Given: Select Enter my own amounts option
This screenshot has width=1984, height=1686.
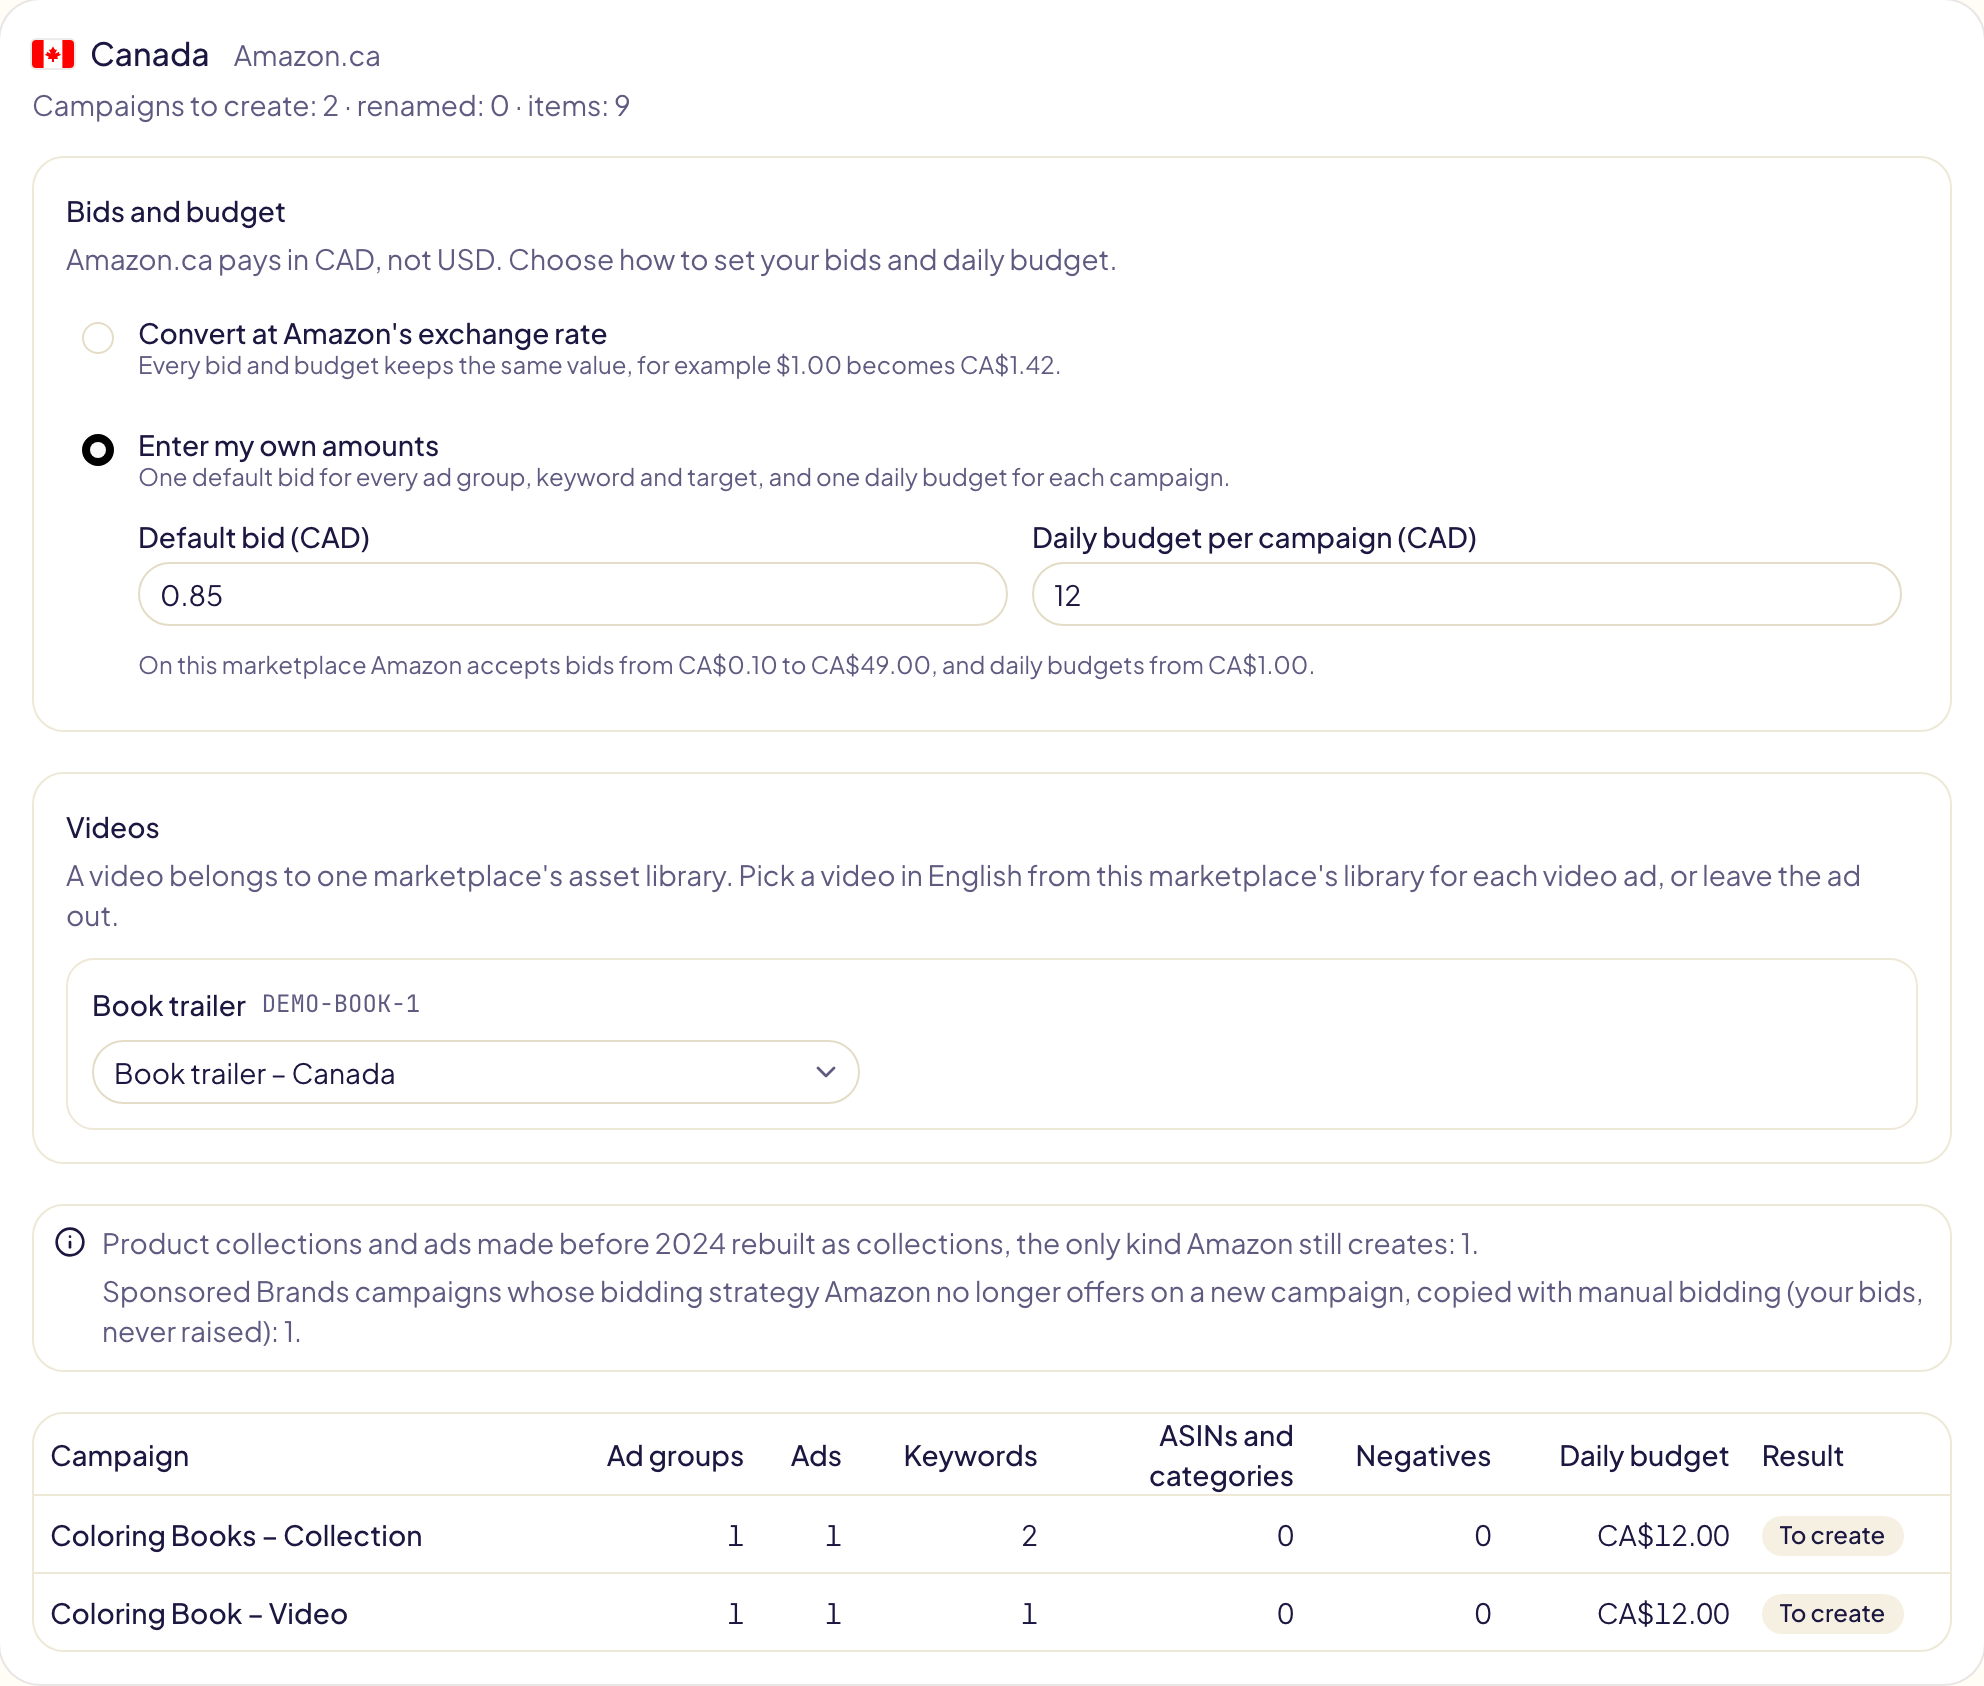Looking at the screenshot, I should [x=98, y=450].
